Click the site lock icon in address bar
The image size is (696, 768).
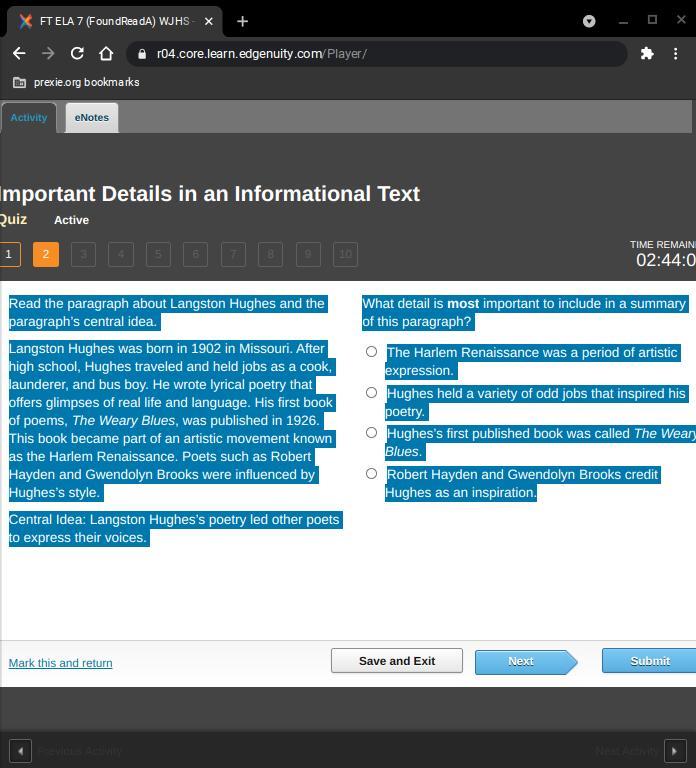point(142,54)
